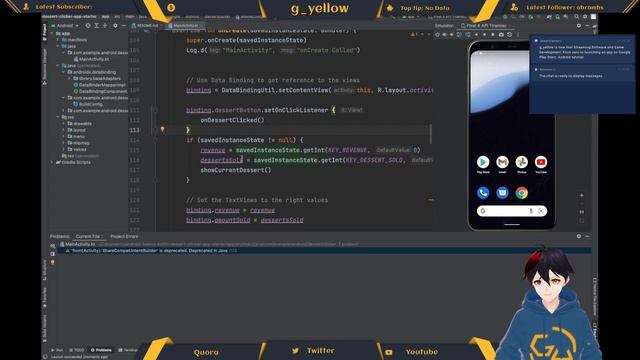Open emulator extended controls three-dot icon

coord(518,35)
